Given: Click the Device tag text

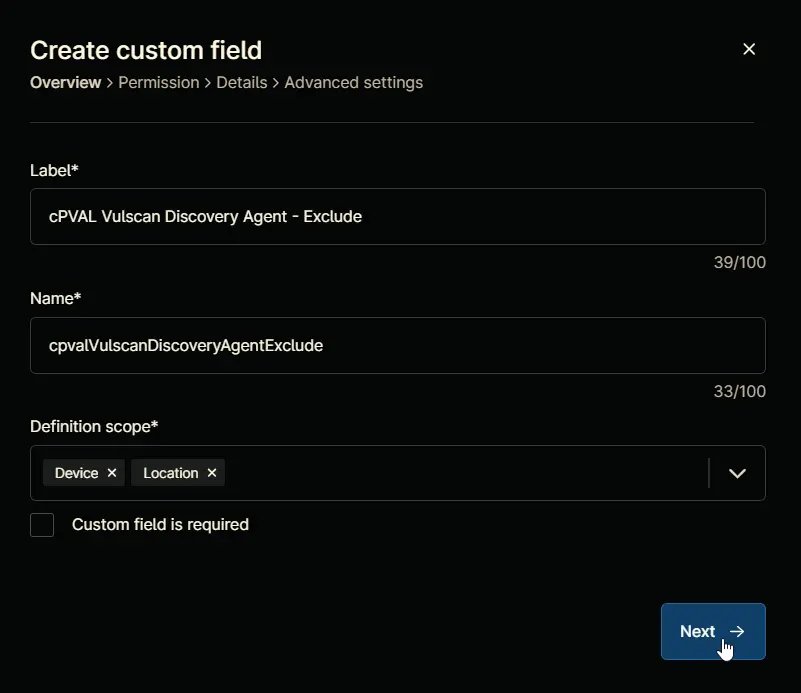Looking at the screenshot, I should click(77, 473).
